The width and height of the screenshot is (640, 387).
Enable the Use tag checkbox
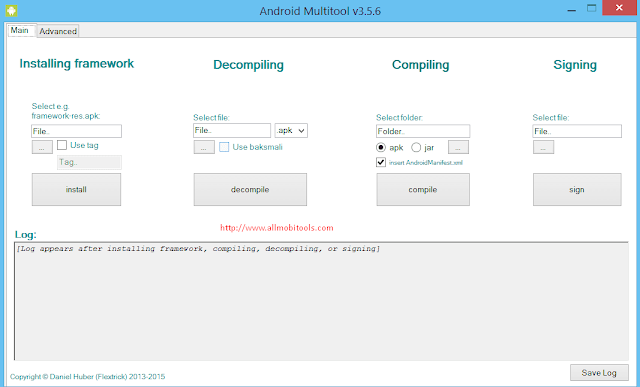[62, 145]
